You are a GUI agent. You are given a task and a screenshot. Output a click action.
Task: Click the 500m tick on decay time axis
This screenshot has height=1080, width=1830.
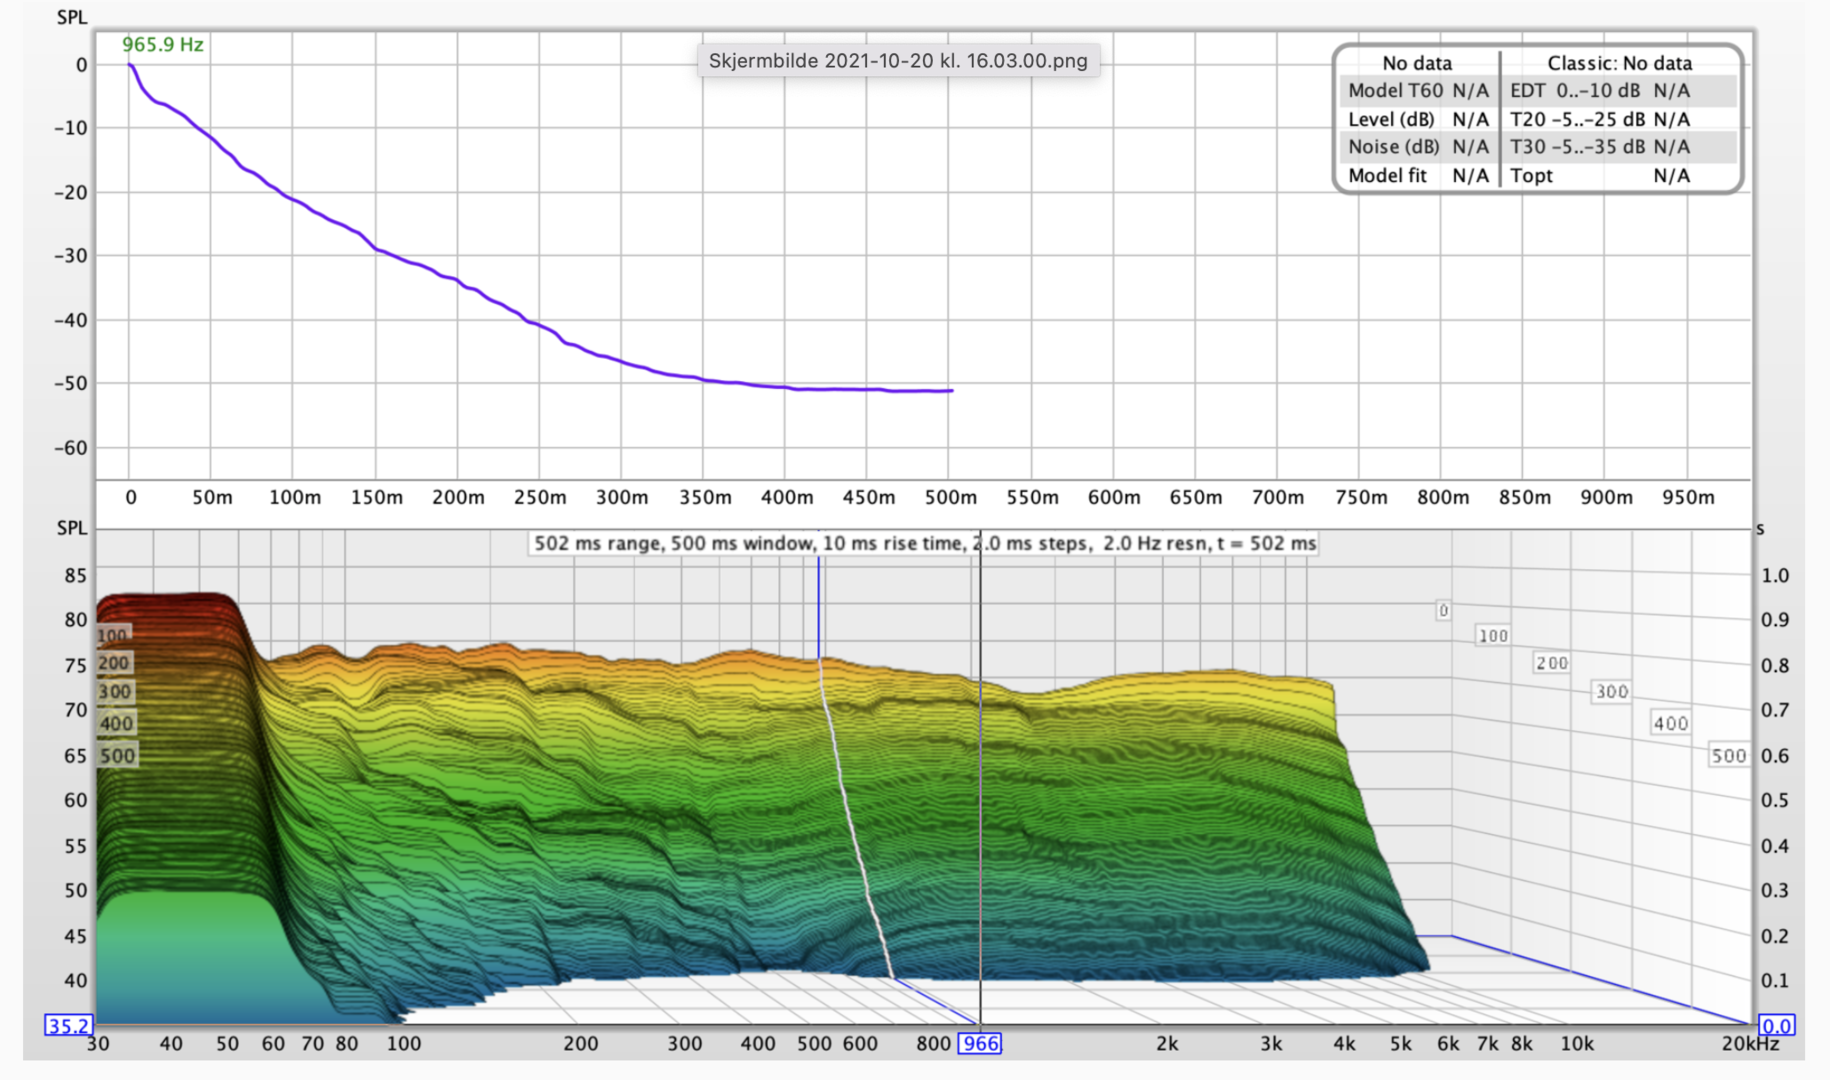[x=950, y=497]
